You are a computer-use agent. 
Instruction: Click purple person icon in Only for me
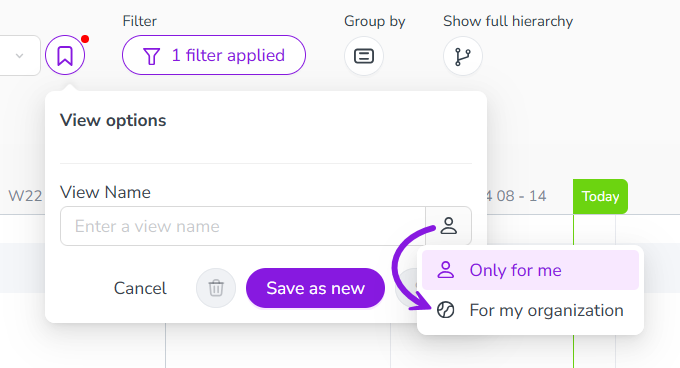coord(445,270)
